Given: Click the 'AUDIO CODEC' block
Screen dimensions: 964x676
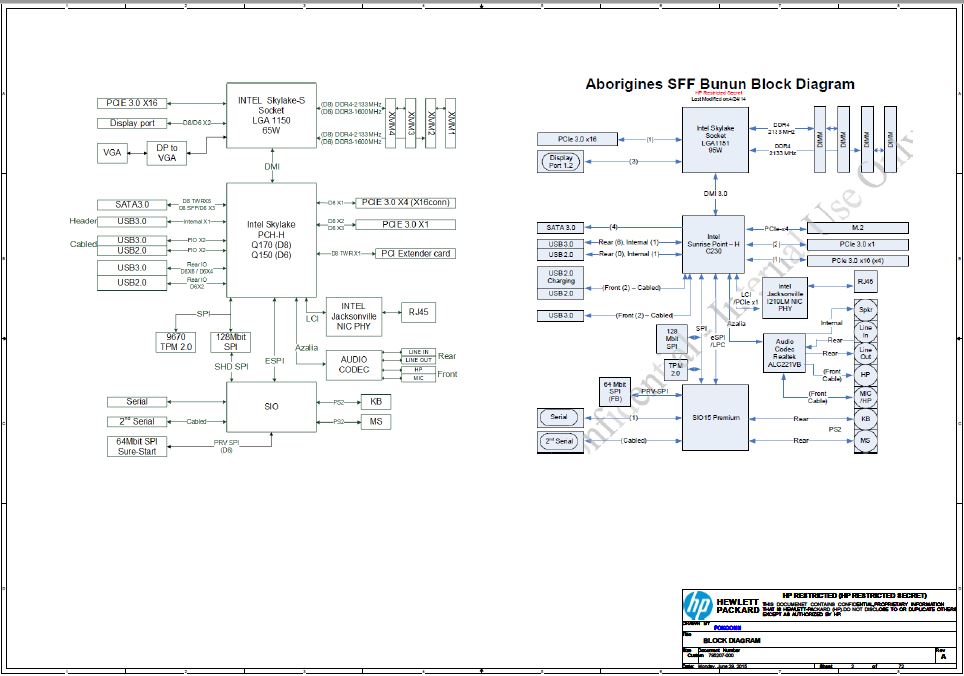Looking at the screenshot, I should point(354,365).
